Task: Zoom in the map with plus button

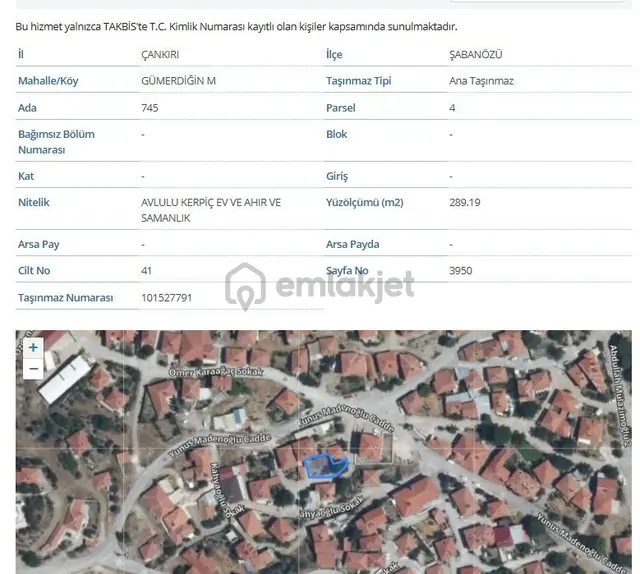Action: (33, 348)
